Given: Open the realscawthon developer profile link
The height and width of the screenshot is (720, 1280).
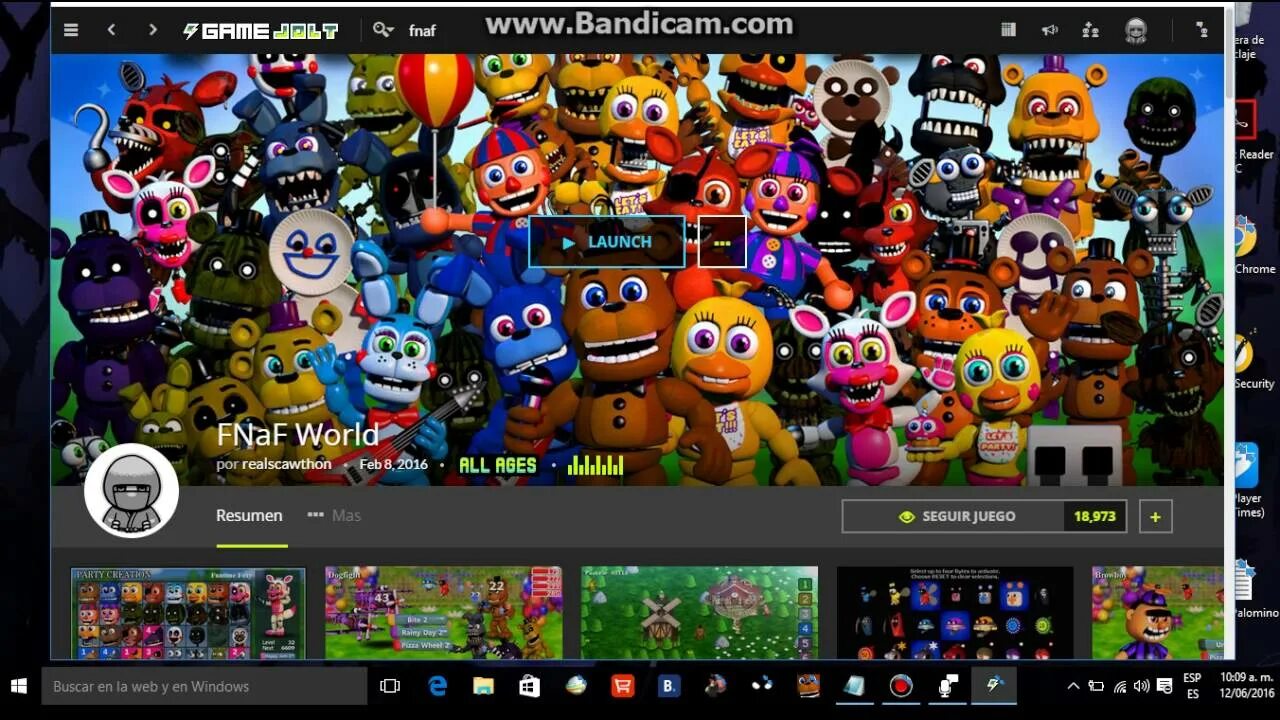Looking at the screenshot, I should [287, 465].
